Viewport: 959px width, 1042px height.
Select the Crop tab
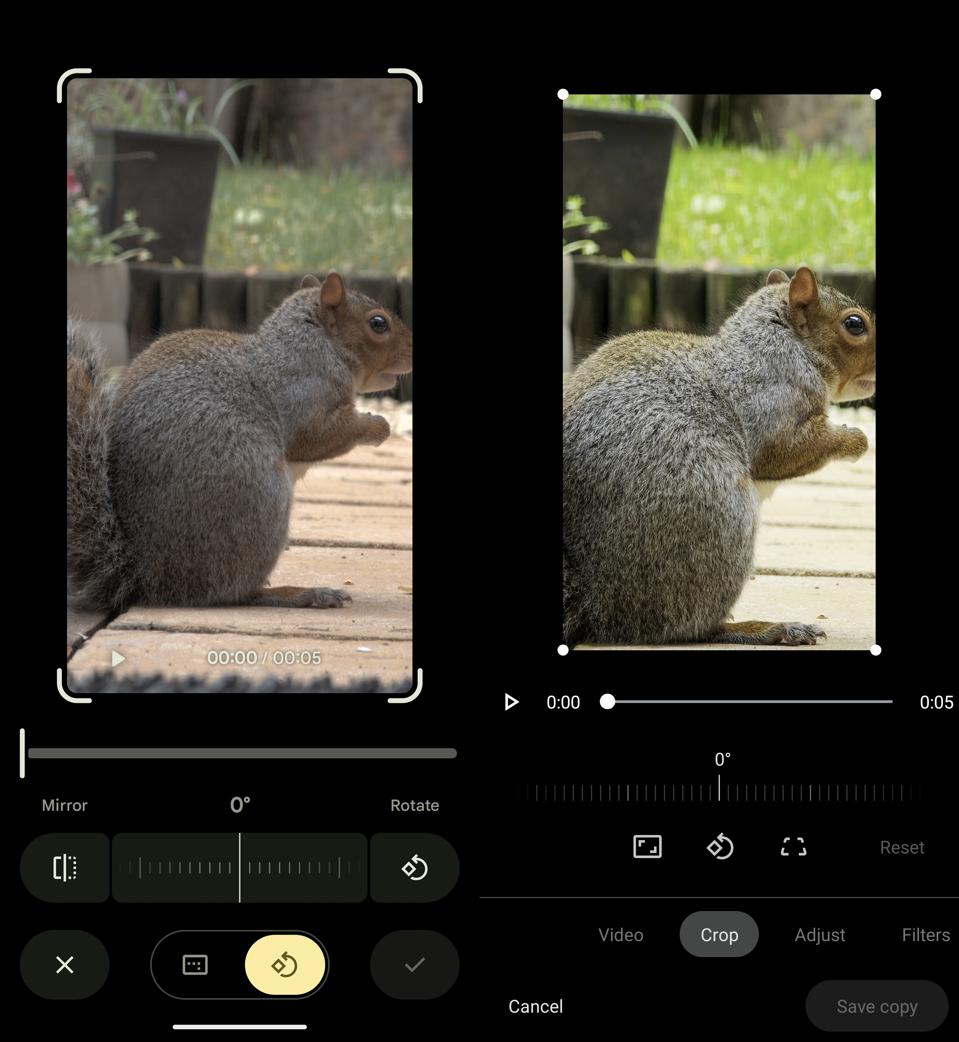(719, 935)
